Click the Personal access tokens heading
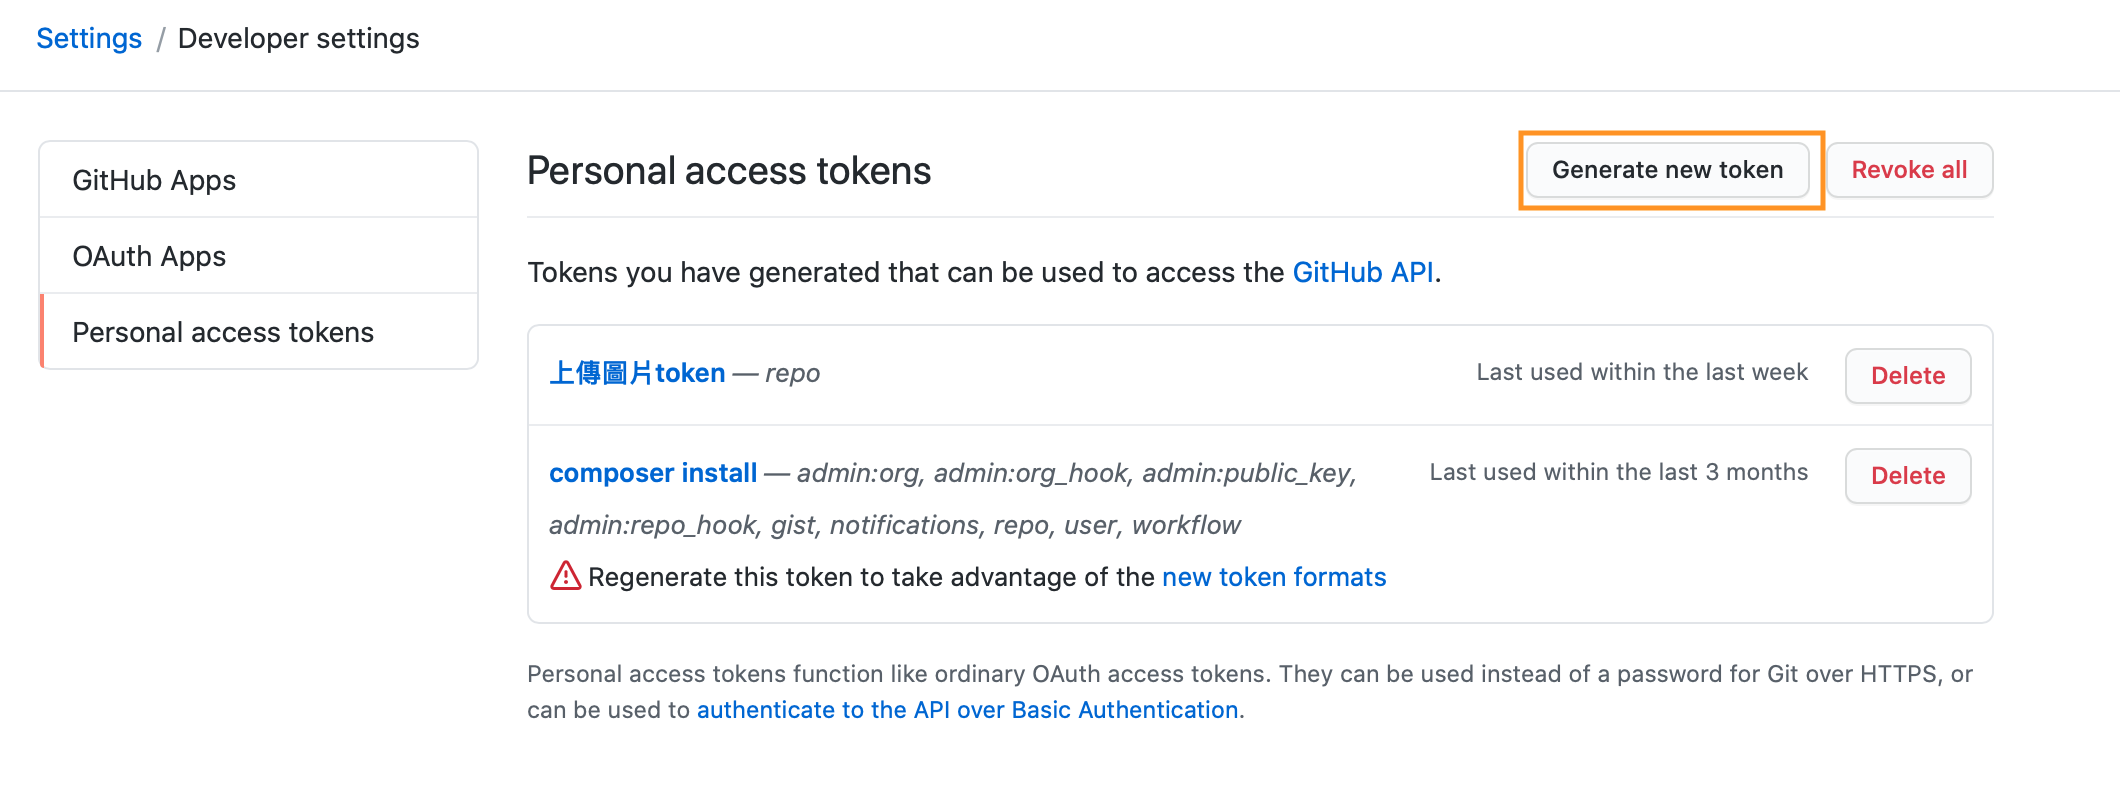 pos(729,171)
